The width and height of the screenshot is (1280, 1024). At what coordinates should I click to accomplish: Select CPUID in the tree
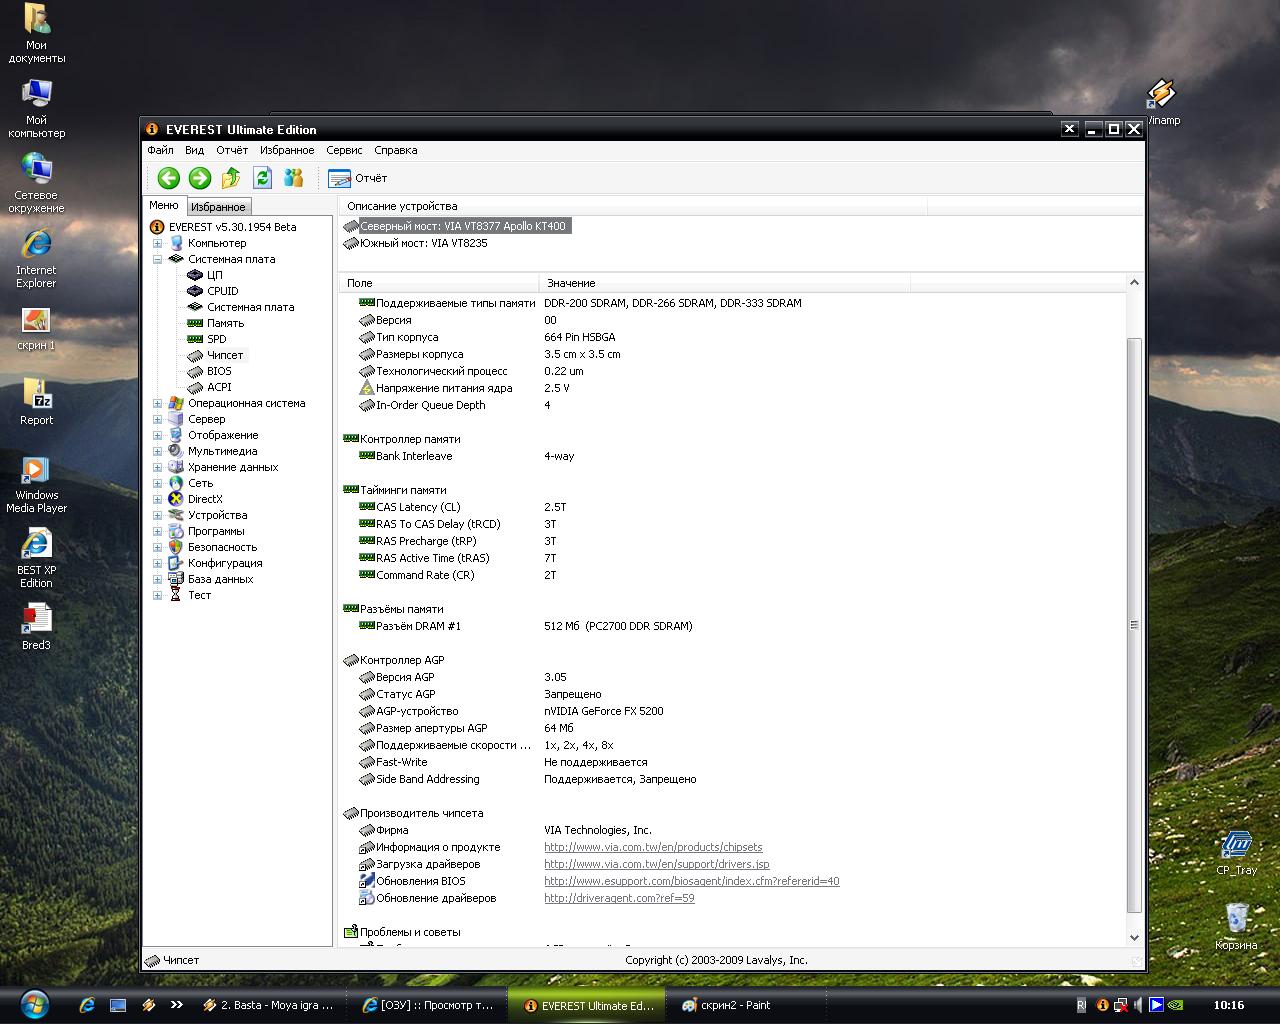(223, 291)
